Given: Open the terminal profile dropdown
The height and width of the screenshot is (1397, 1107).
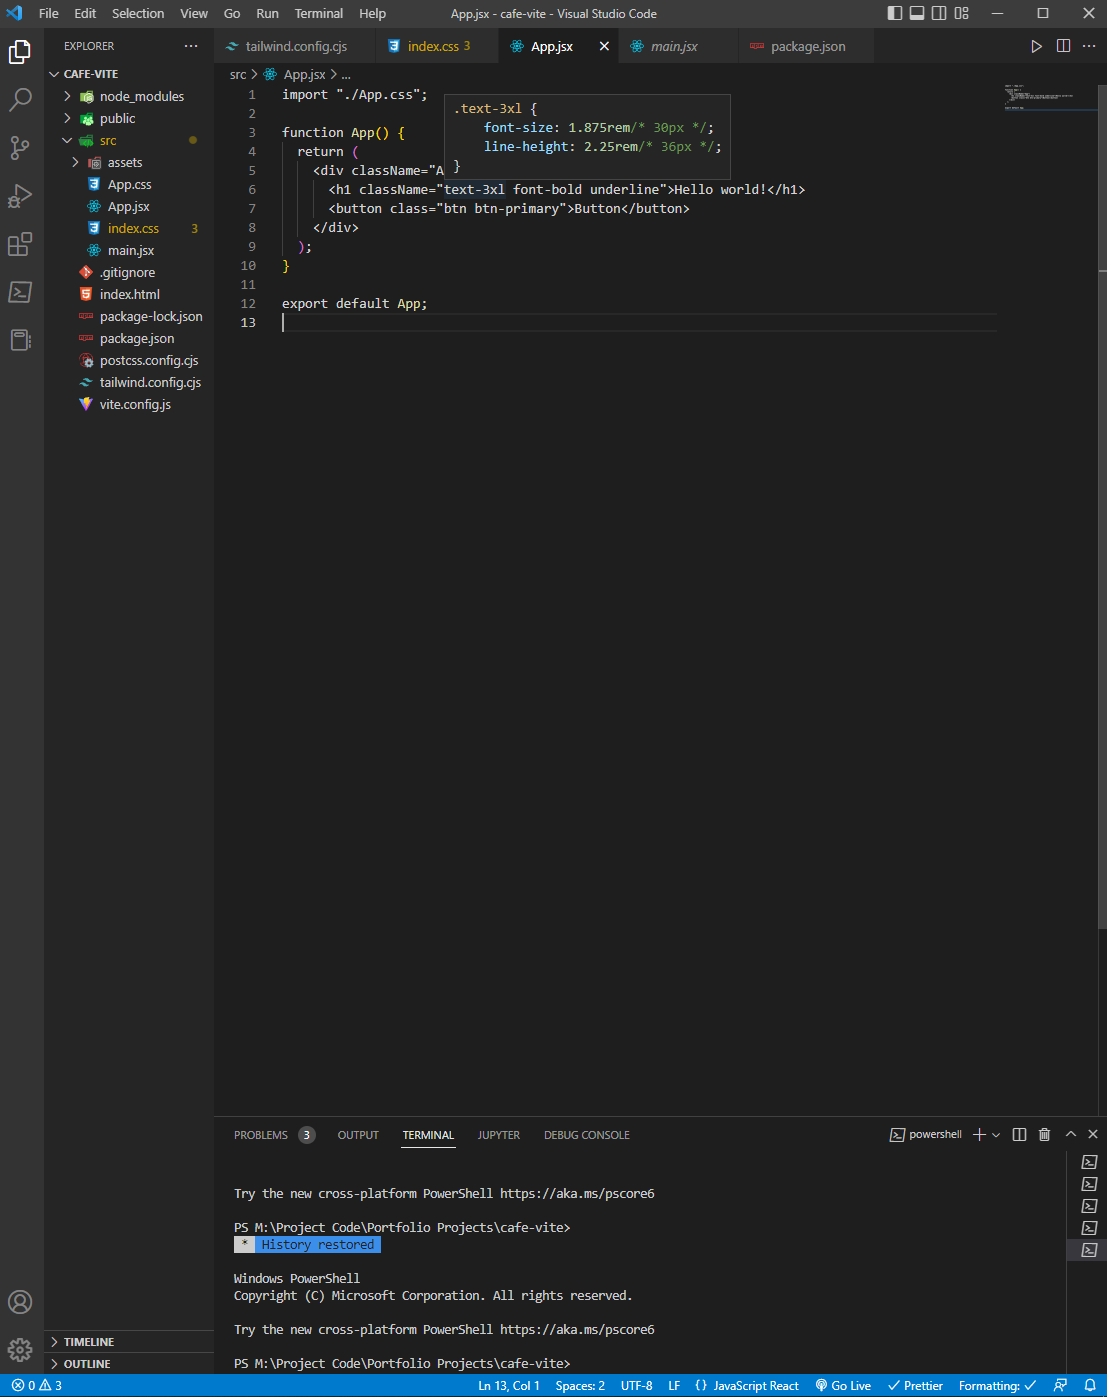Looking at the screenshot, I should click(994, 1134).
